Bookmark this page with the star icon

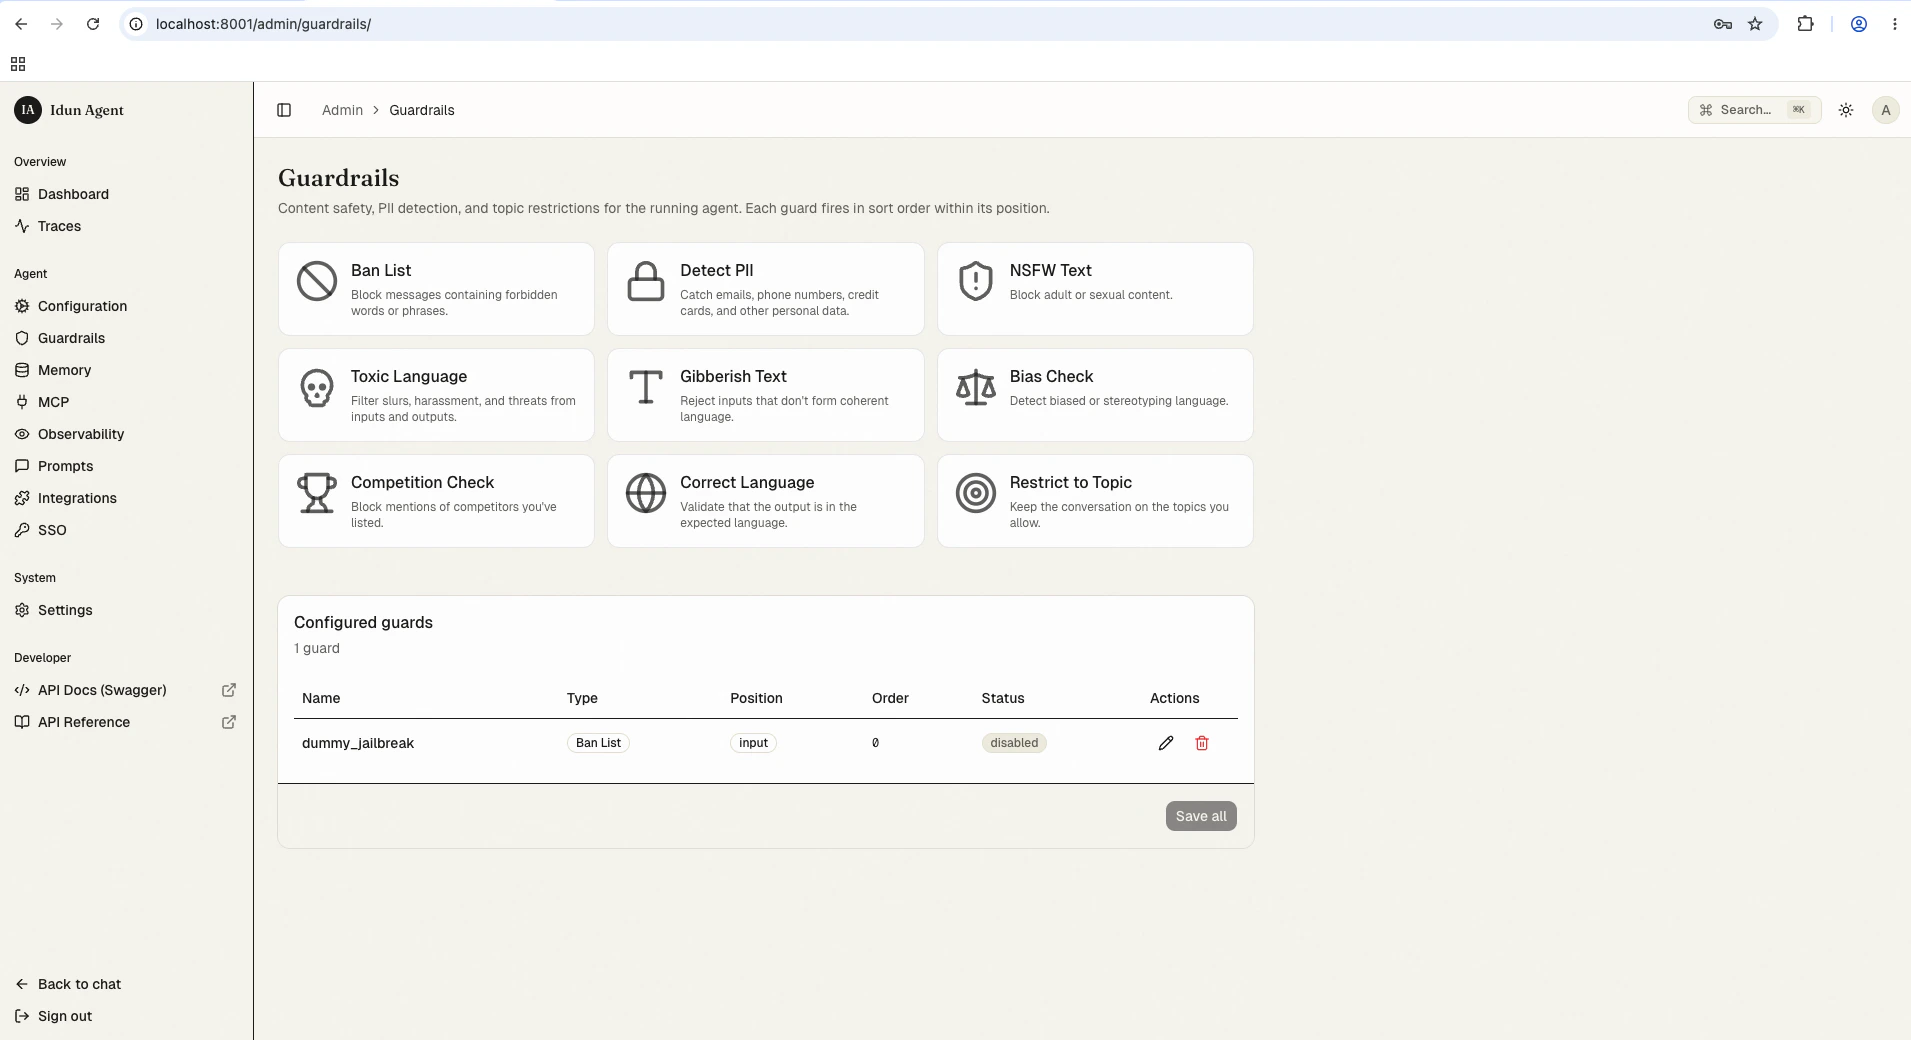coord(1755,24)
